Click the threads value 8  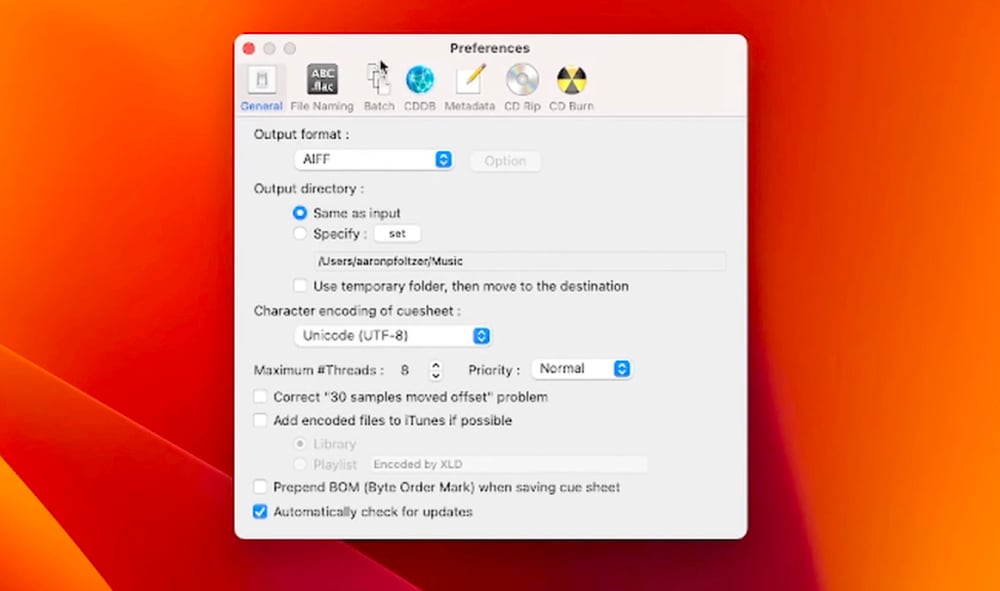[405, 370]
